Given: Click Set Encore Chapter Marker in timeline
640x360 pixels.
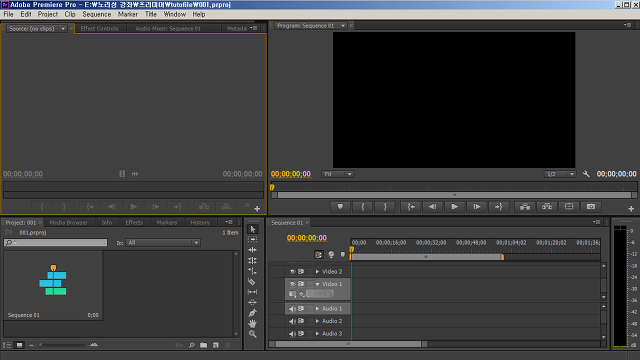Looking at the screenshot, I should [x=331, y=255].
